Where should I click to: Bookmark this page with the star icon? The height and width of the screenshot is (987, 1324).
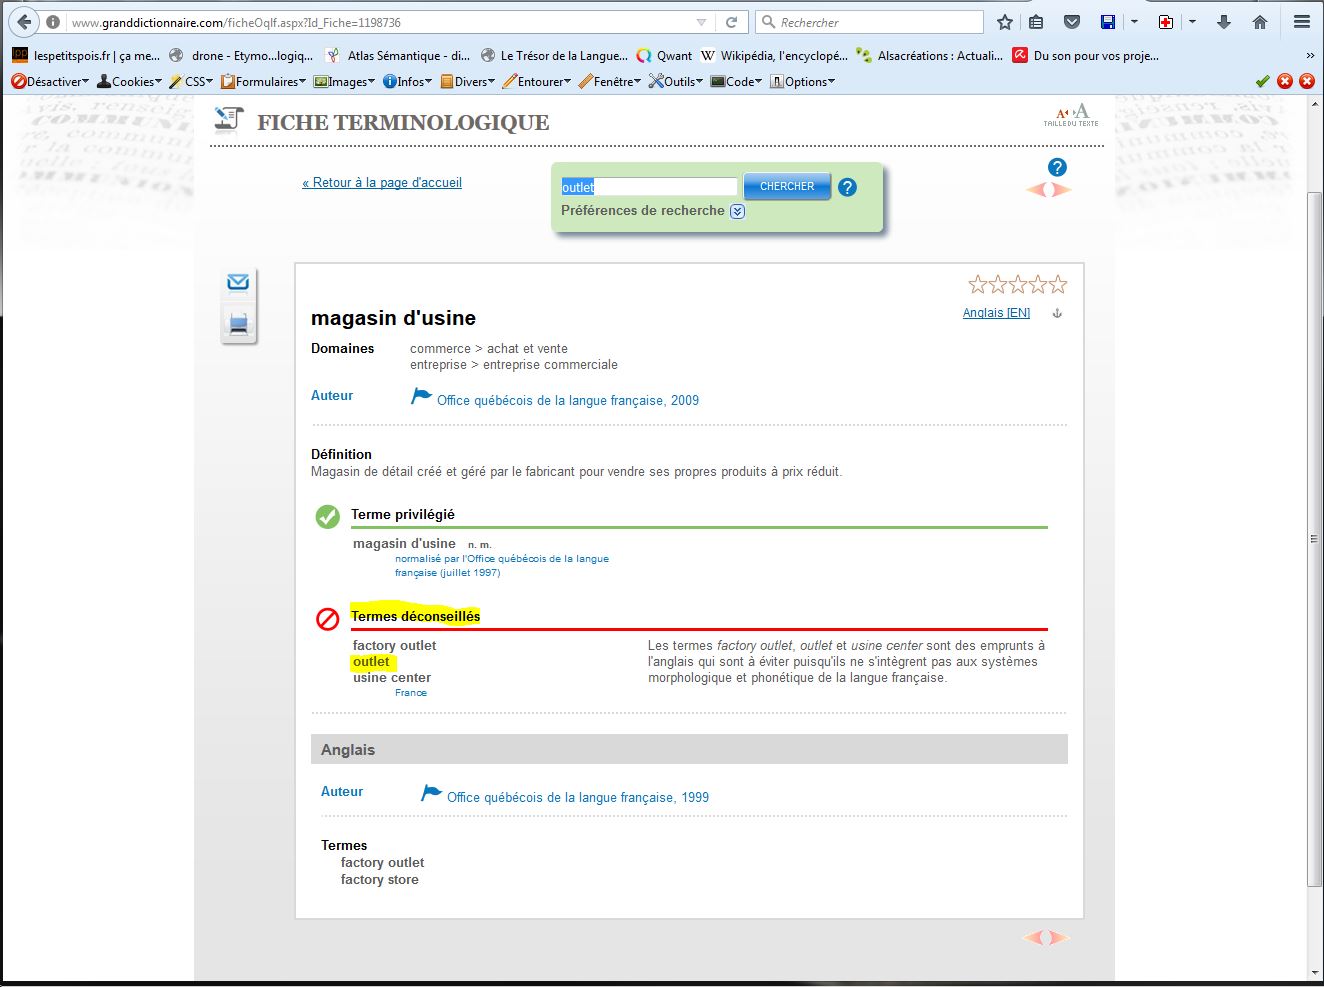(x=1005, y=22)
